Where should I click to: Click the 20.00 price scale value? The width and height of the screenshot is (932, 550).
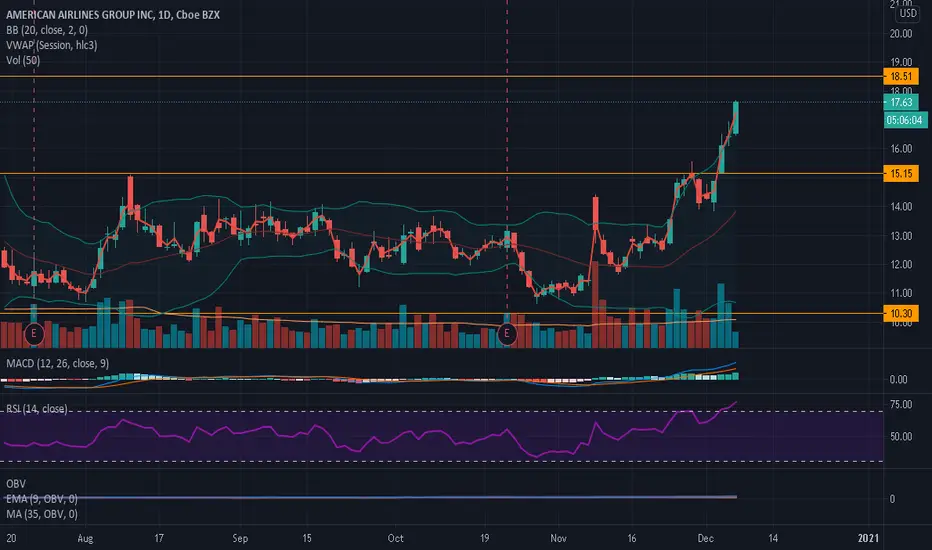(x=901, y=34)
